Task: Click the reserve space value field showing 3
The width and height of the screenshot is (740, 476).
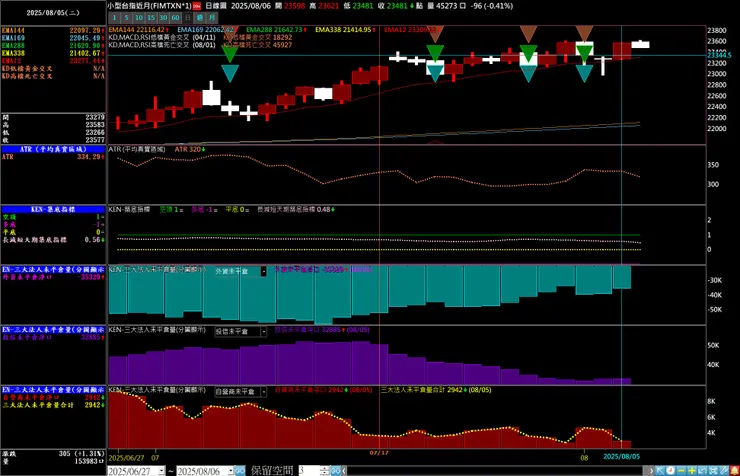Action: point(309,470)
